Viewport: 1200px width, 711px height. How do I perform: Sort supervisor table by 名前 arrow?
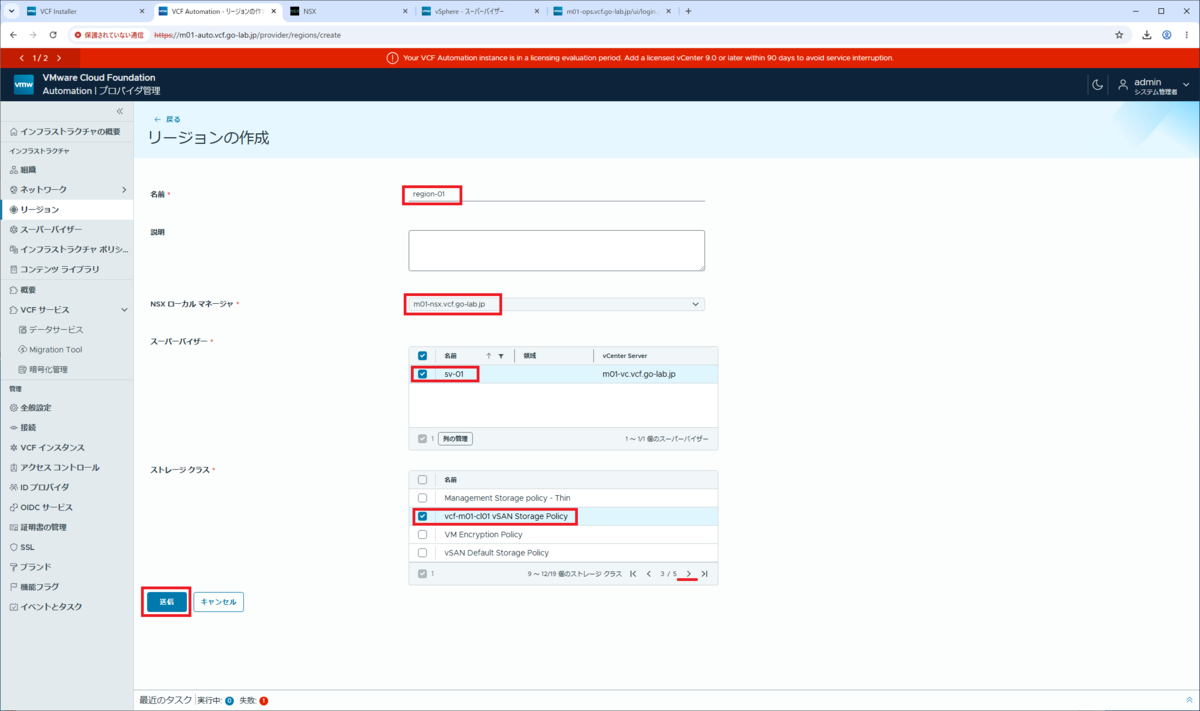pyautogui.click(x=488, y=356)
